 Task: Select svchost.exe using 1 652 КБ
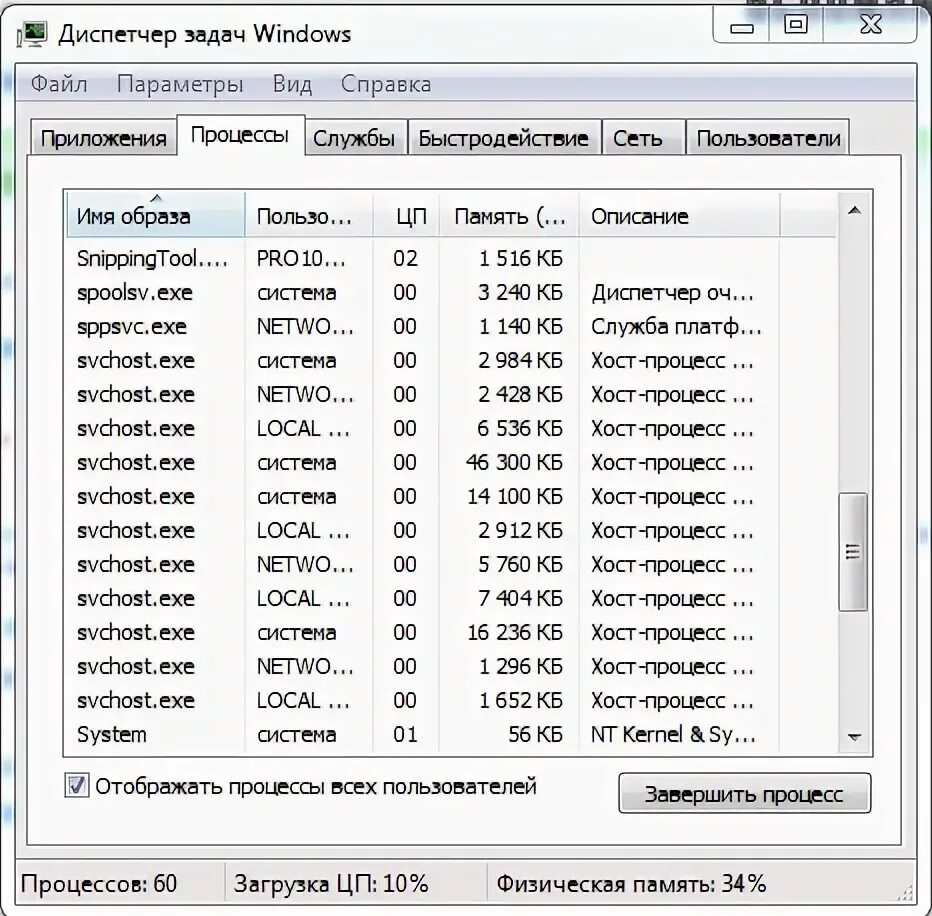pyautogui.click(x=451, y=700)
